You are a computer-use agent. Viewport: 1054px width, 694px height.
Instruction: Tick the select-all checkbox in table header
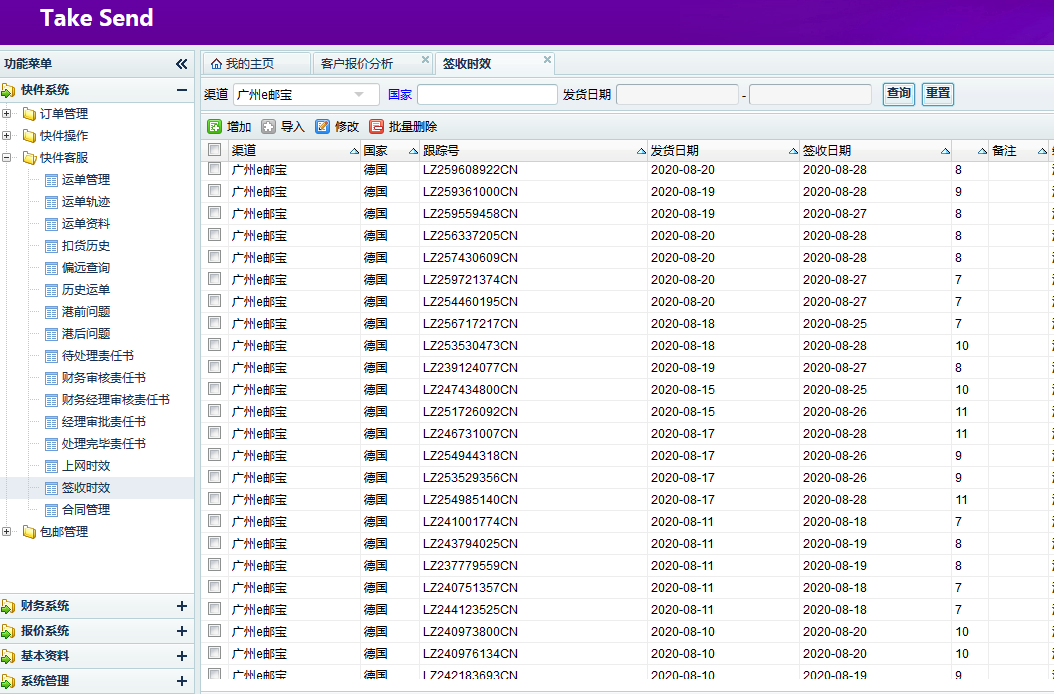coord(214,150)
